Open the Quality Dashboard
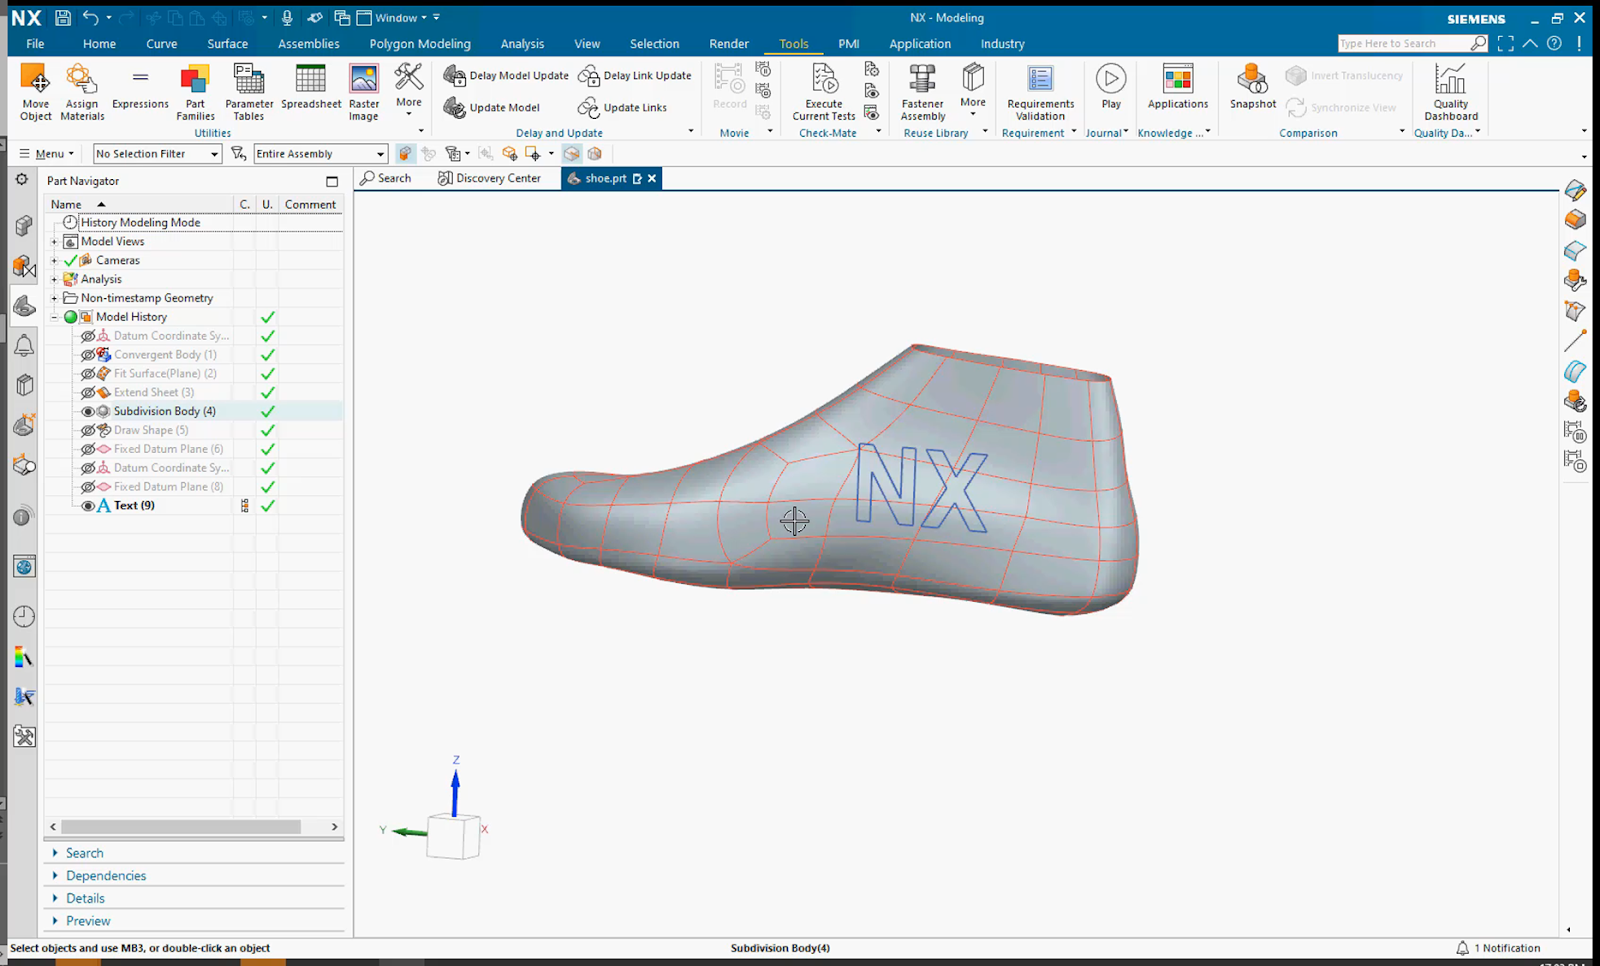The image size is (1600, 966). (x=1451, y=92)
